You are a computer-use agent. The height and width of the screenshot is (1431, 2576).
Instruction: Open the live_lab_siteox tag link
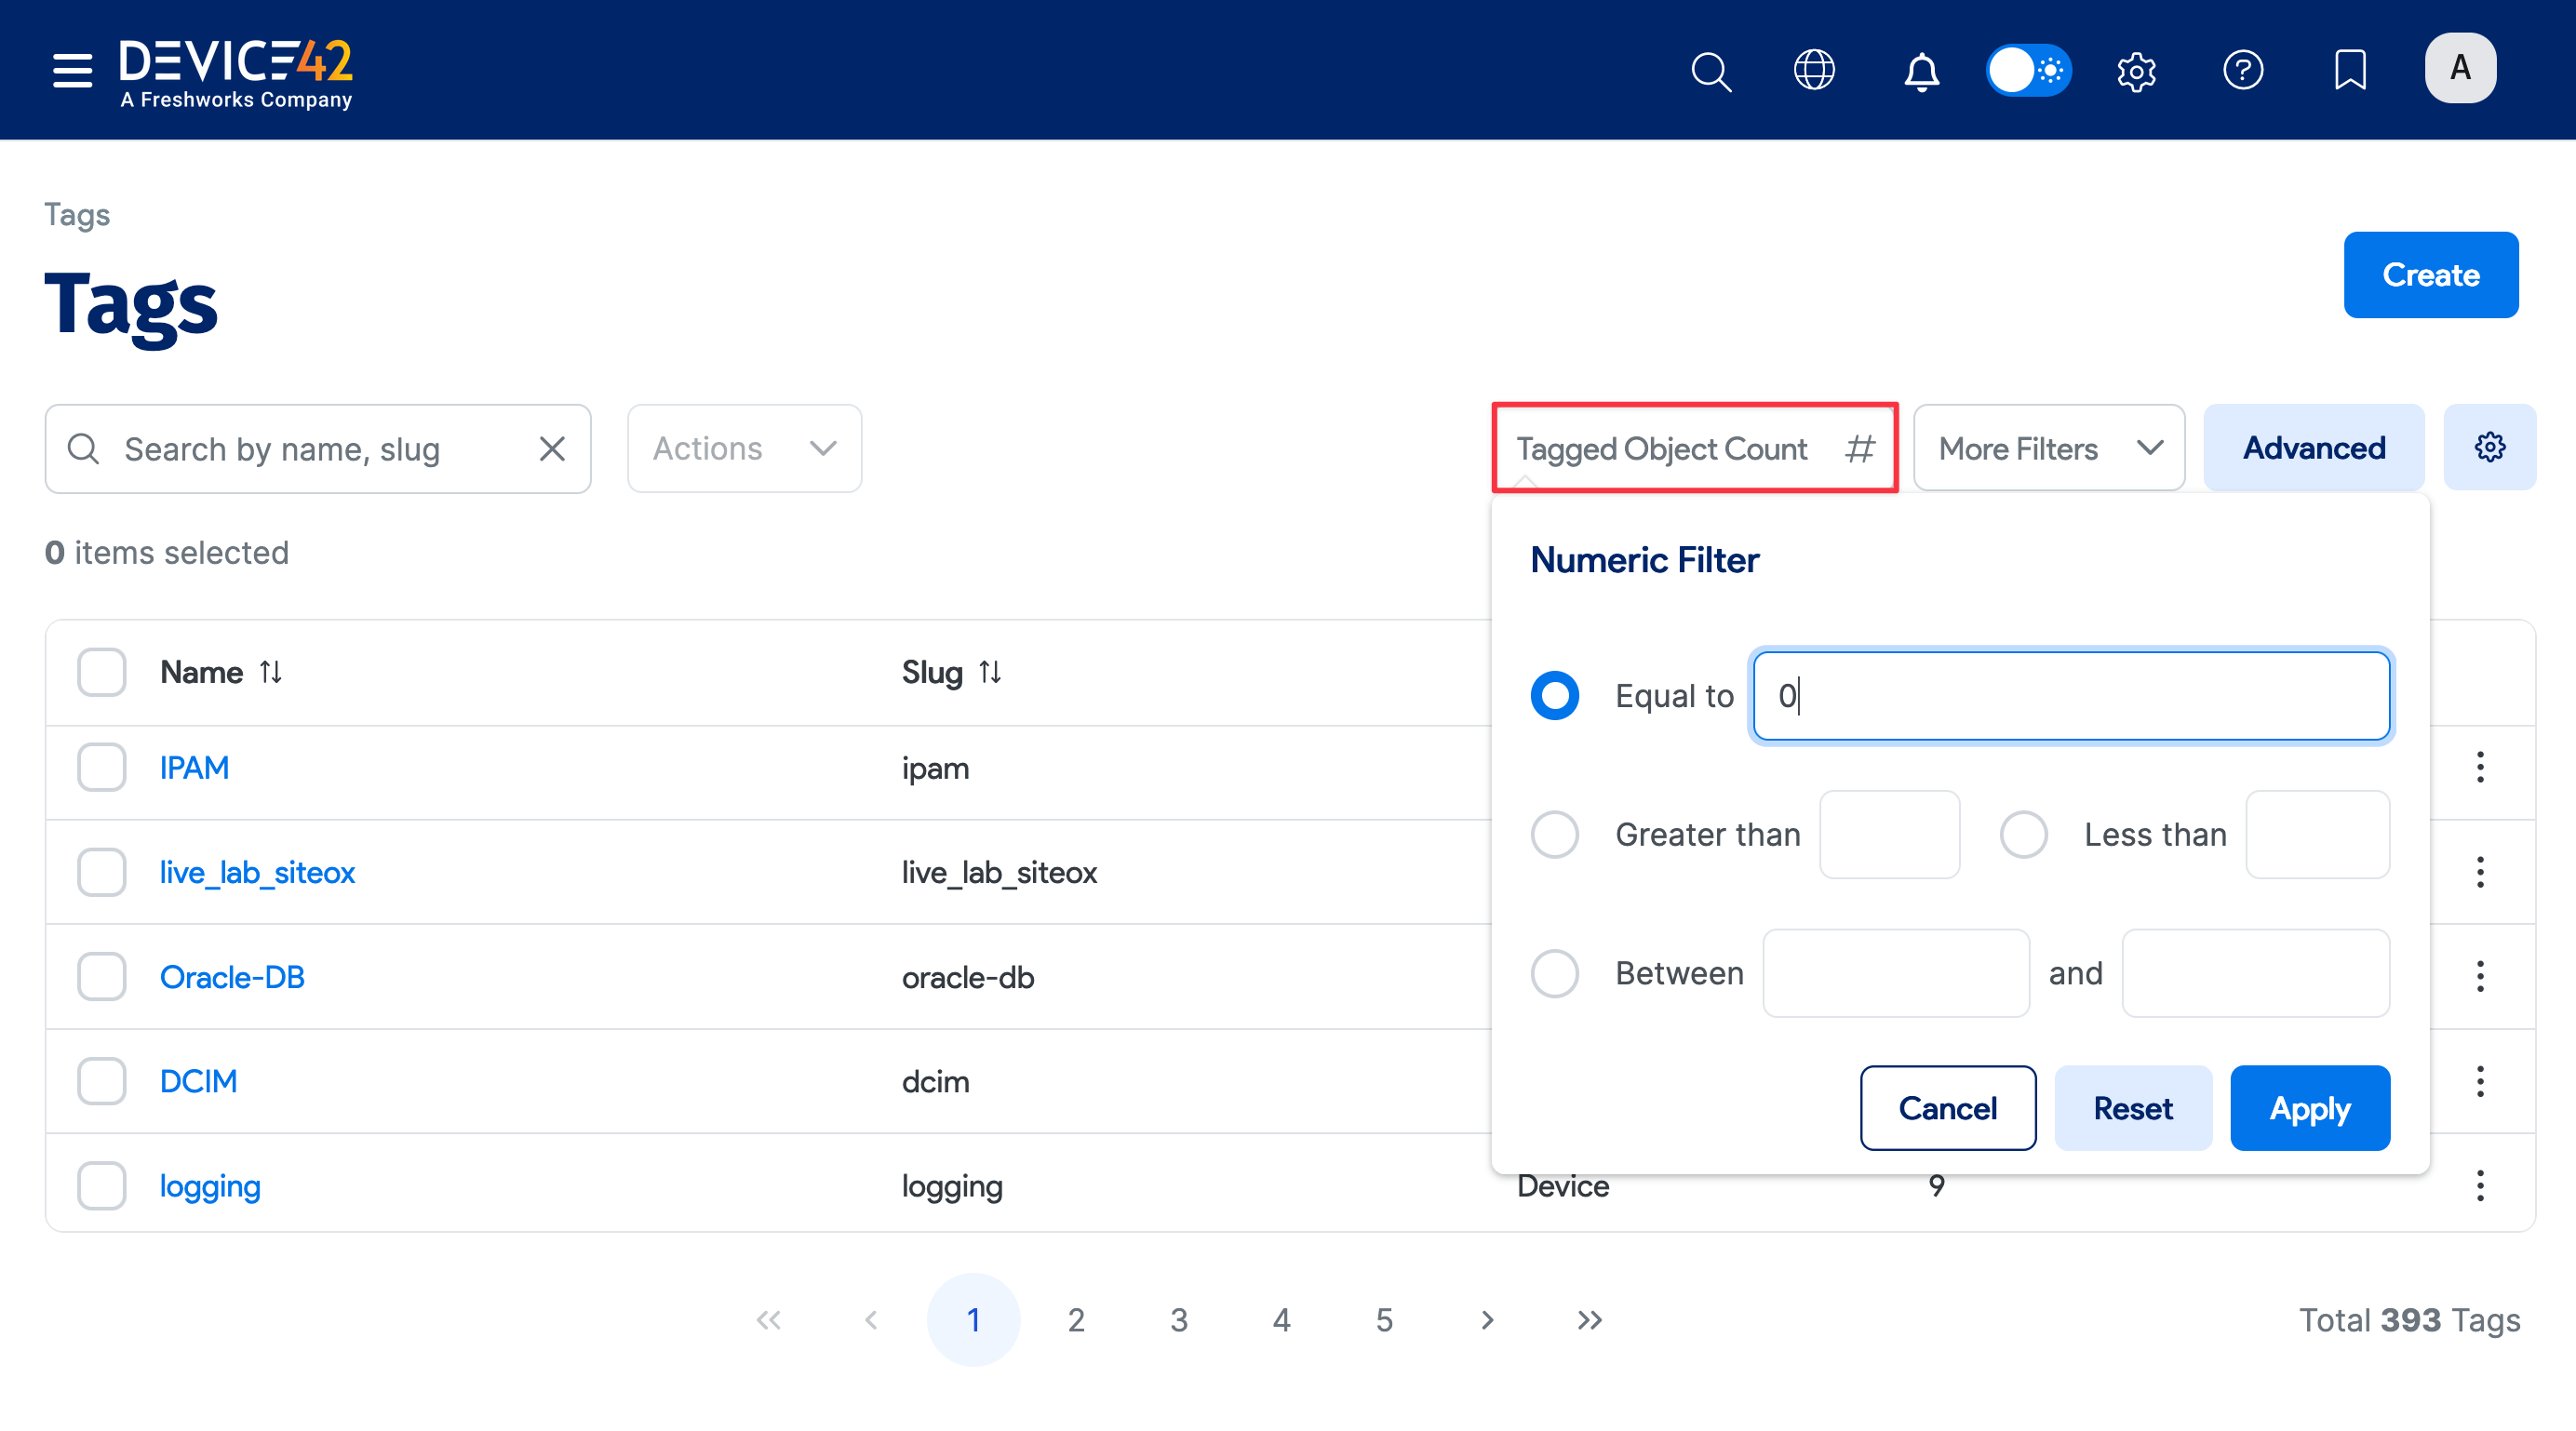[257, 872]
